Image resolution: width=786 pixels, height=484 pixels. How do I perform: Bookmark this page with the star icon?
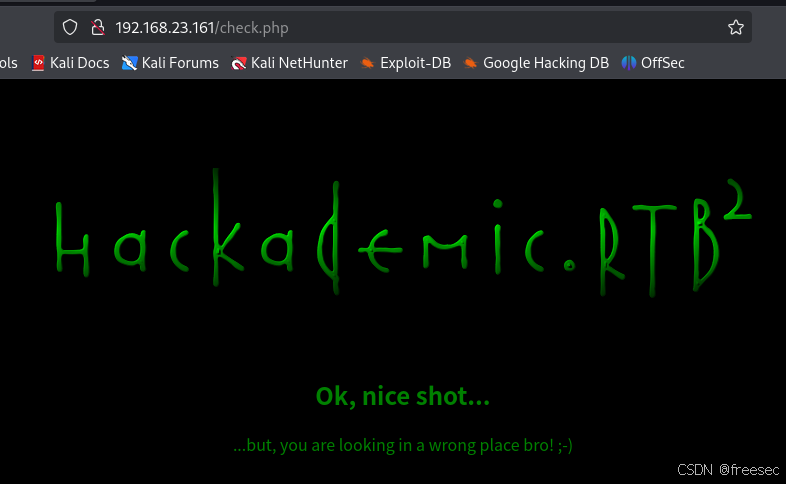pos(735,27)
